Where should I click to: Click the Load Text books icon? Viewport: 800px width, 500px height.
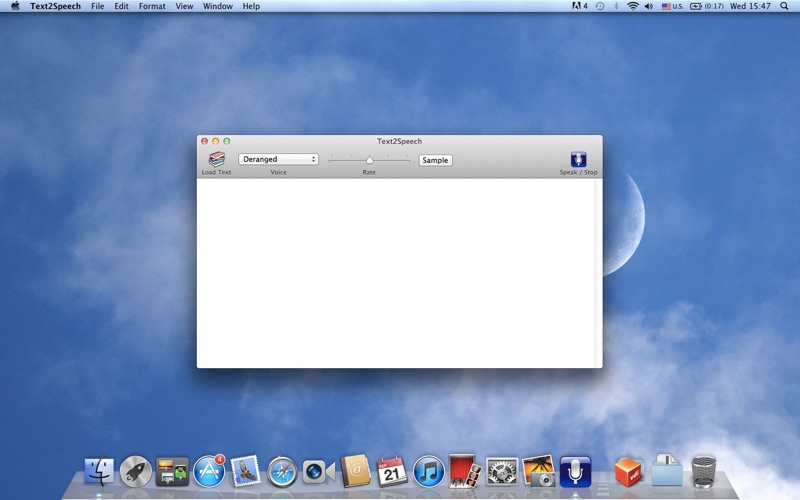tap(216, 160)
